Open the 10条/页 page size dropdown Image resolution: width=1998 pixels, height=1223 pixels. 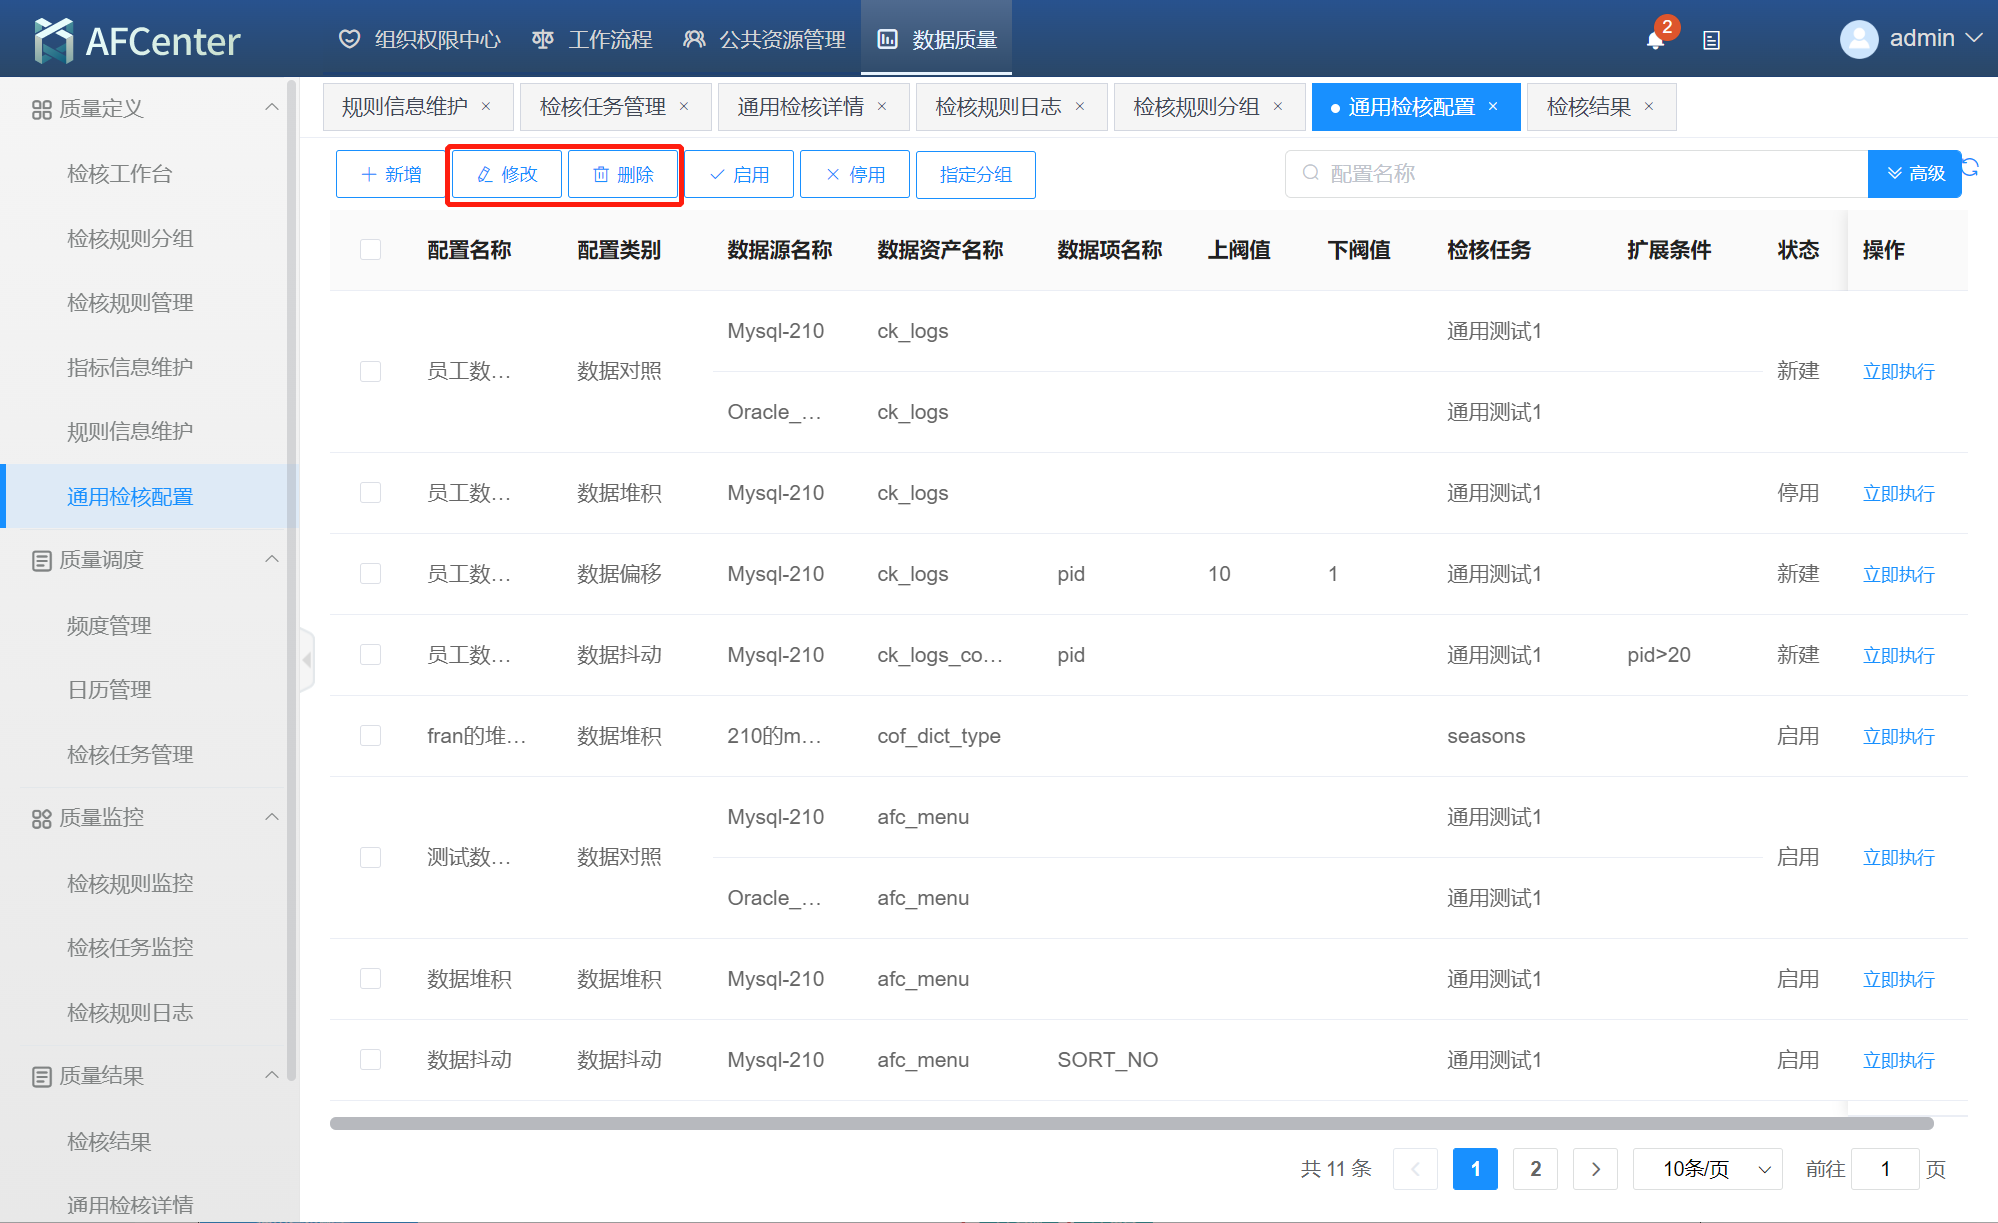pos(1707,1169)
